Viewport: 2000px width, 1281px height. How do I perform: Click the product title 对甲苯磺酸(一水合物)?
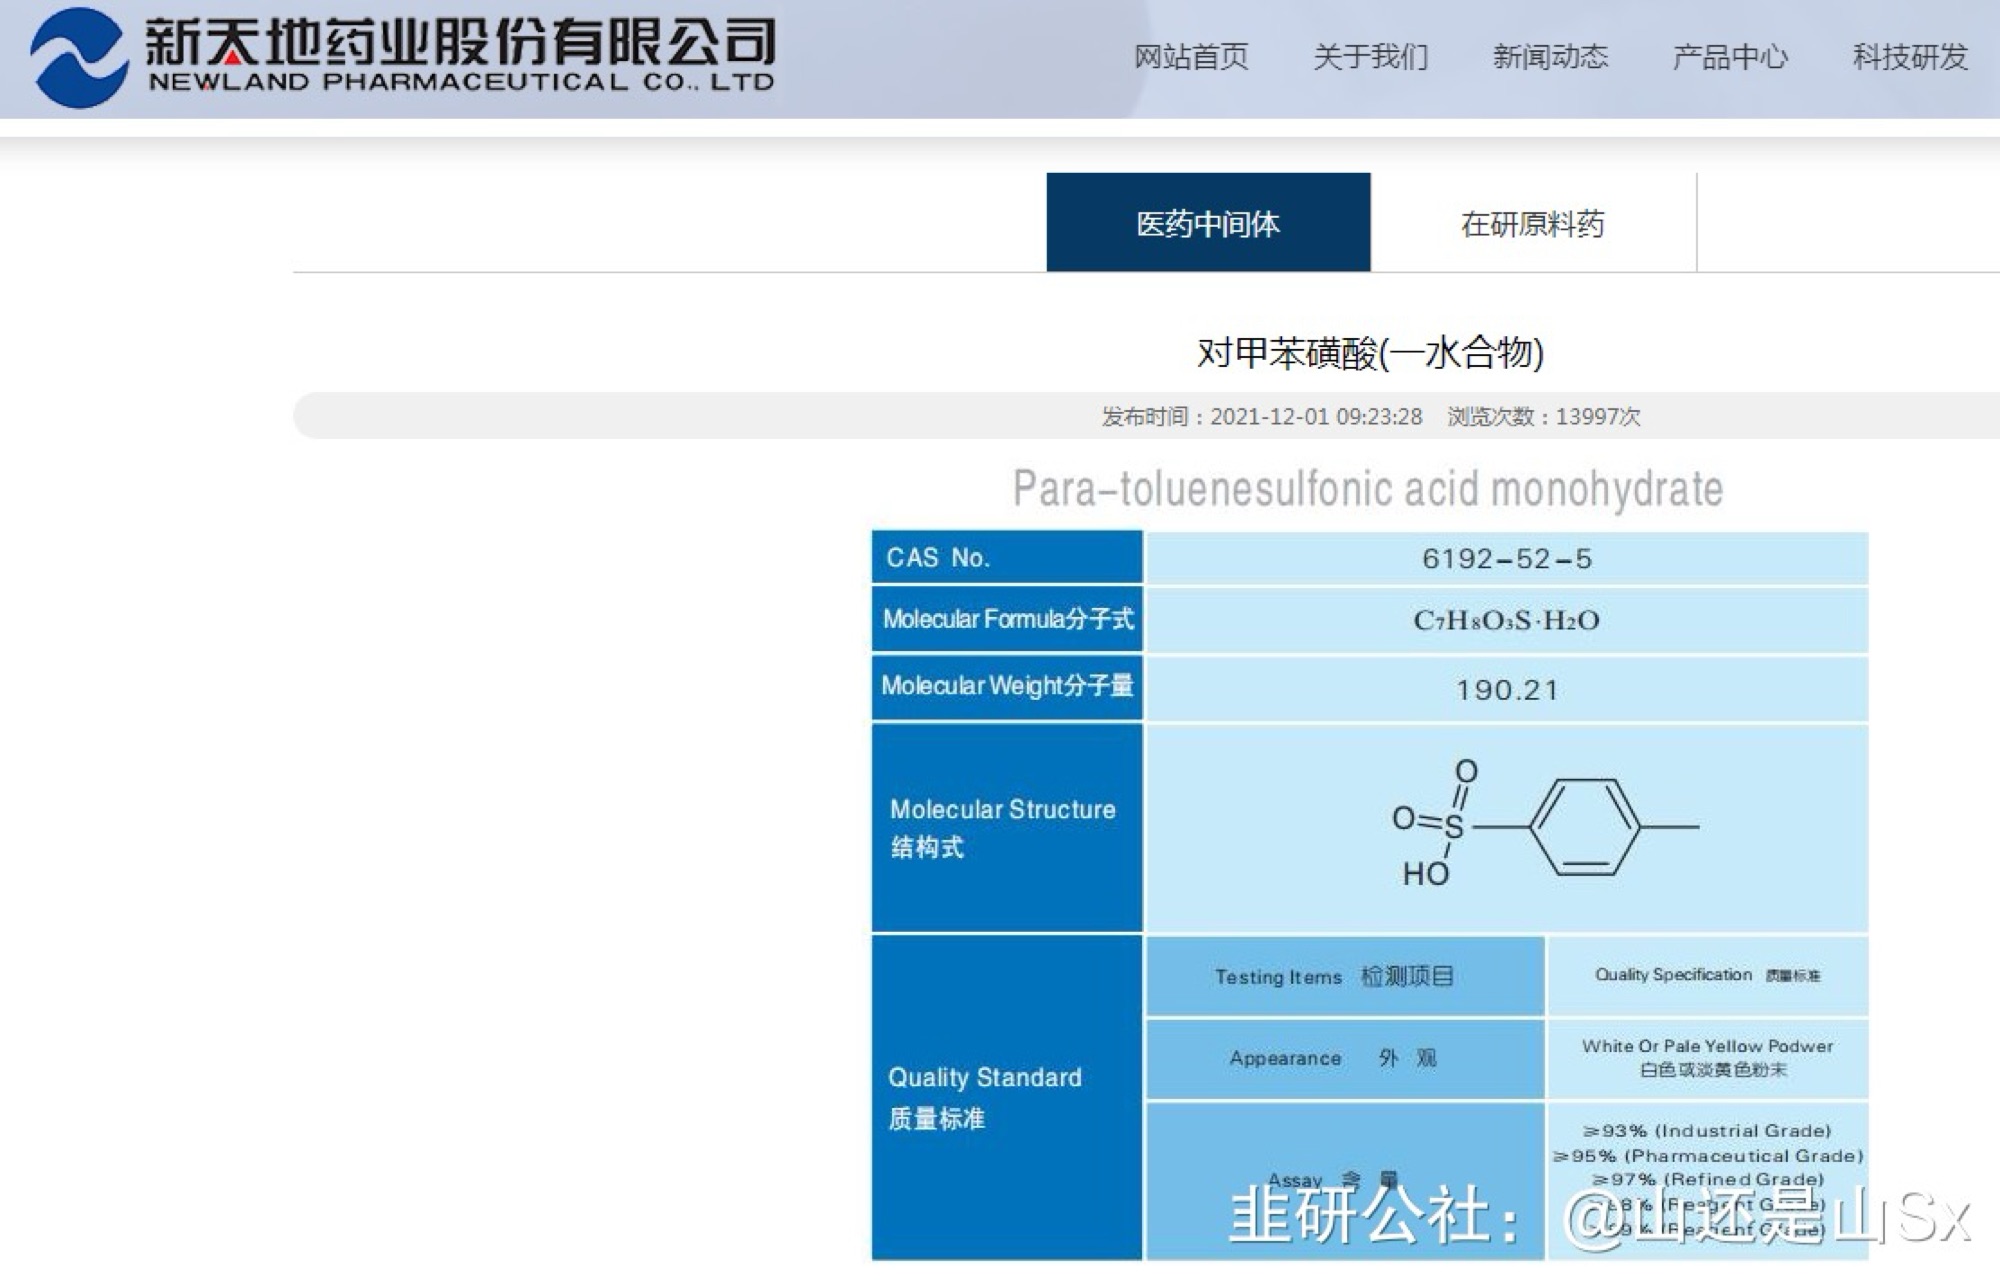coord(1370,353)
